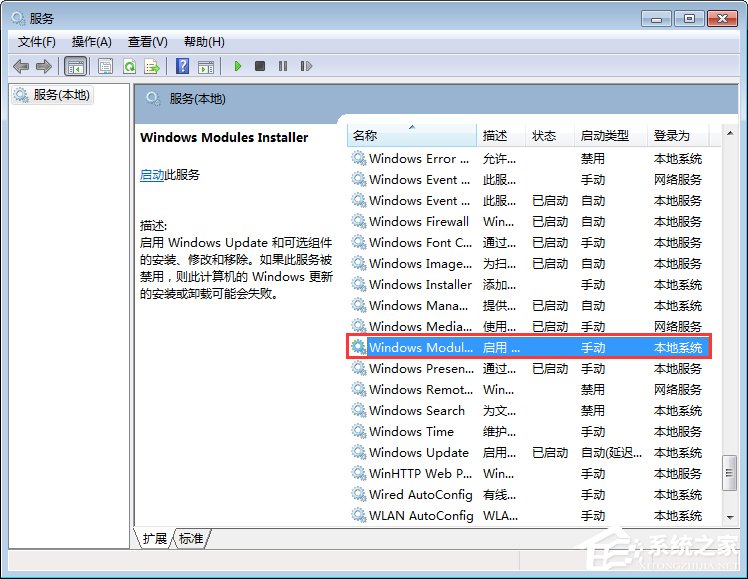This screenshot has height=579, width=748.
Task: Toggle the show/hide Action pane icon
Action: 206,66
